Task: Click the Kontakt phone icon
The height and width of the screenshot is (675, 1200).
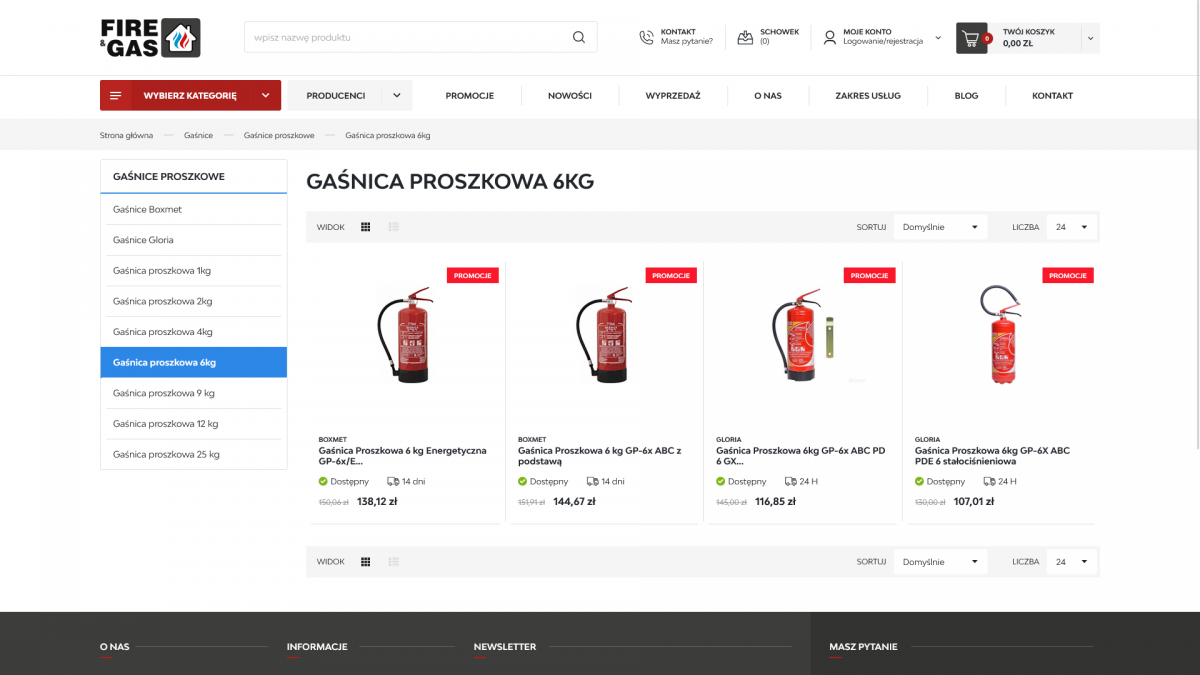Action: point(646,38)
